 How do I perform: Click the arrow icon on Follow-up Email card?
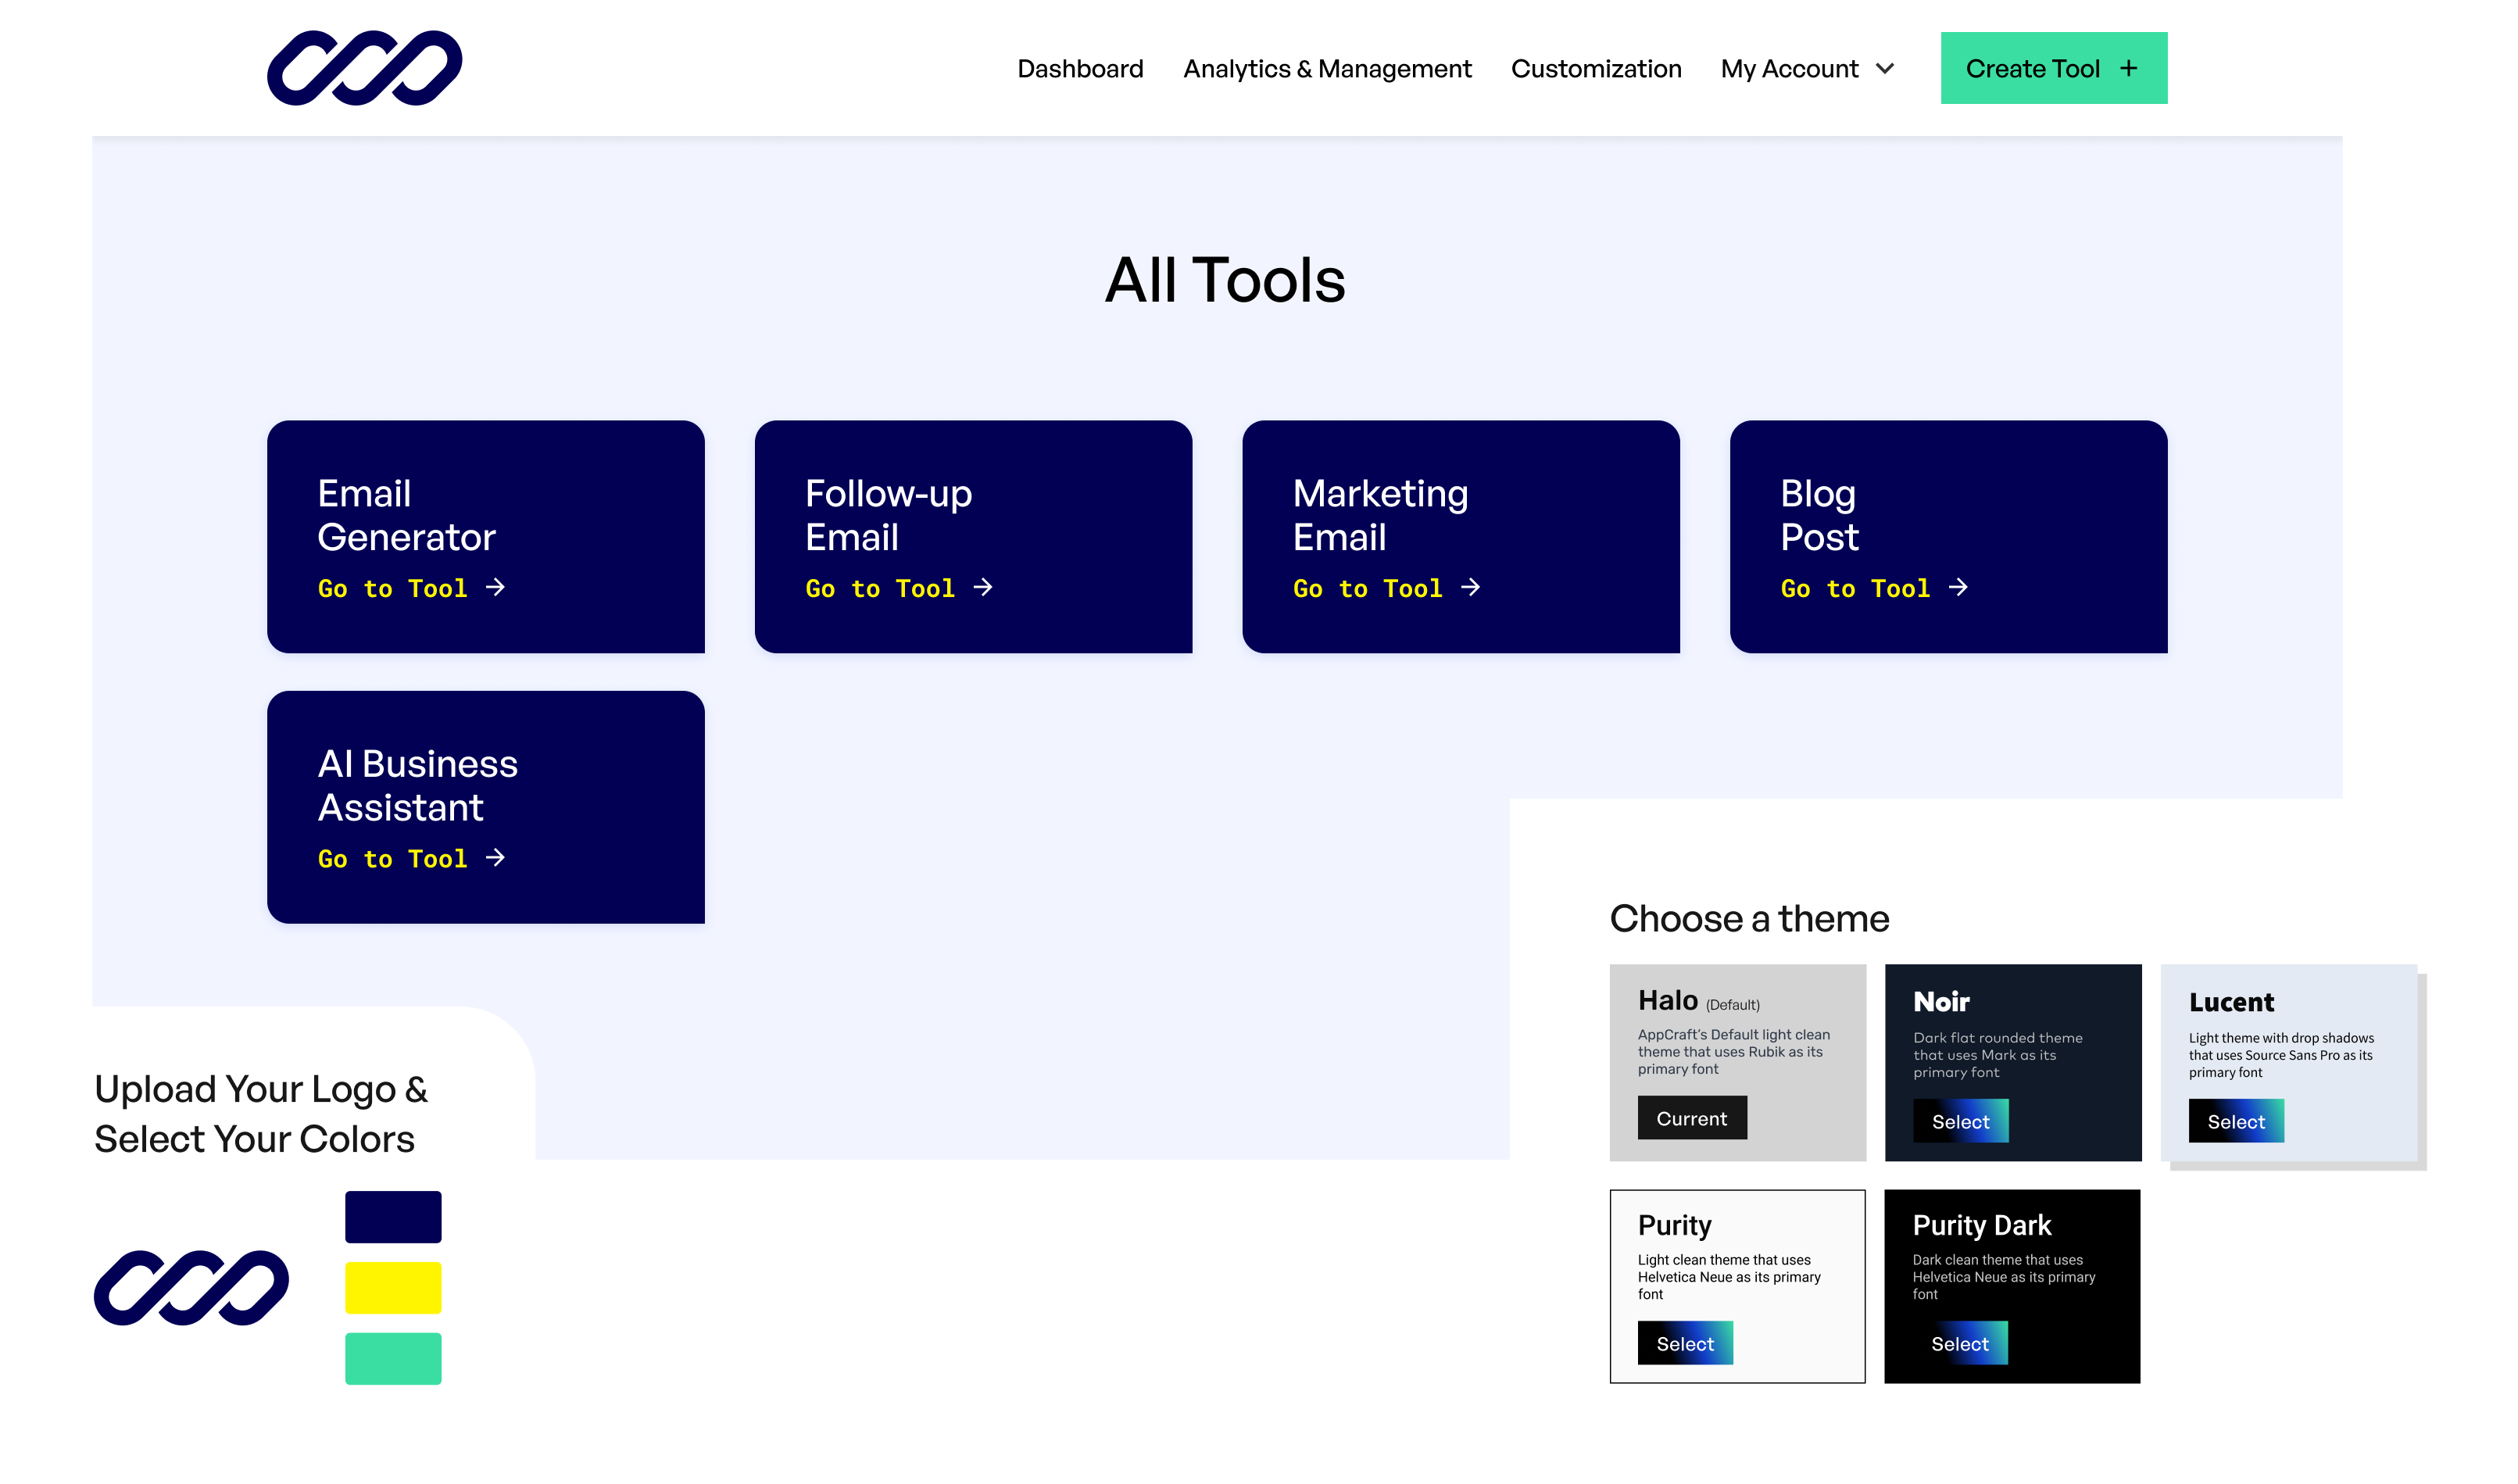point(983,587)
